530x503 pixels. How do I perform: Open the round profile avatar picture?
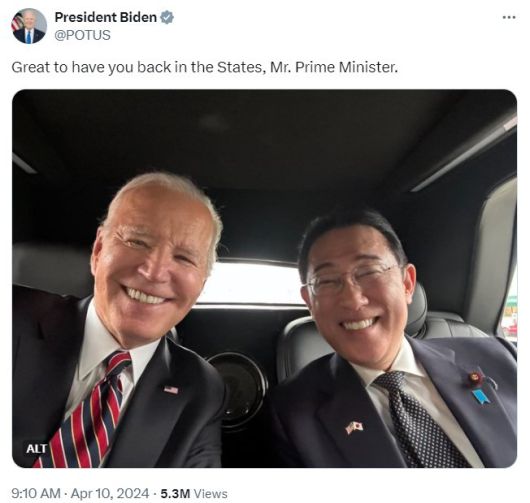pyautogui.click(x=29, y=26)
